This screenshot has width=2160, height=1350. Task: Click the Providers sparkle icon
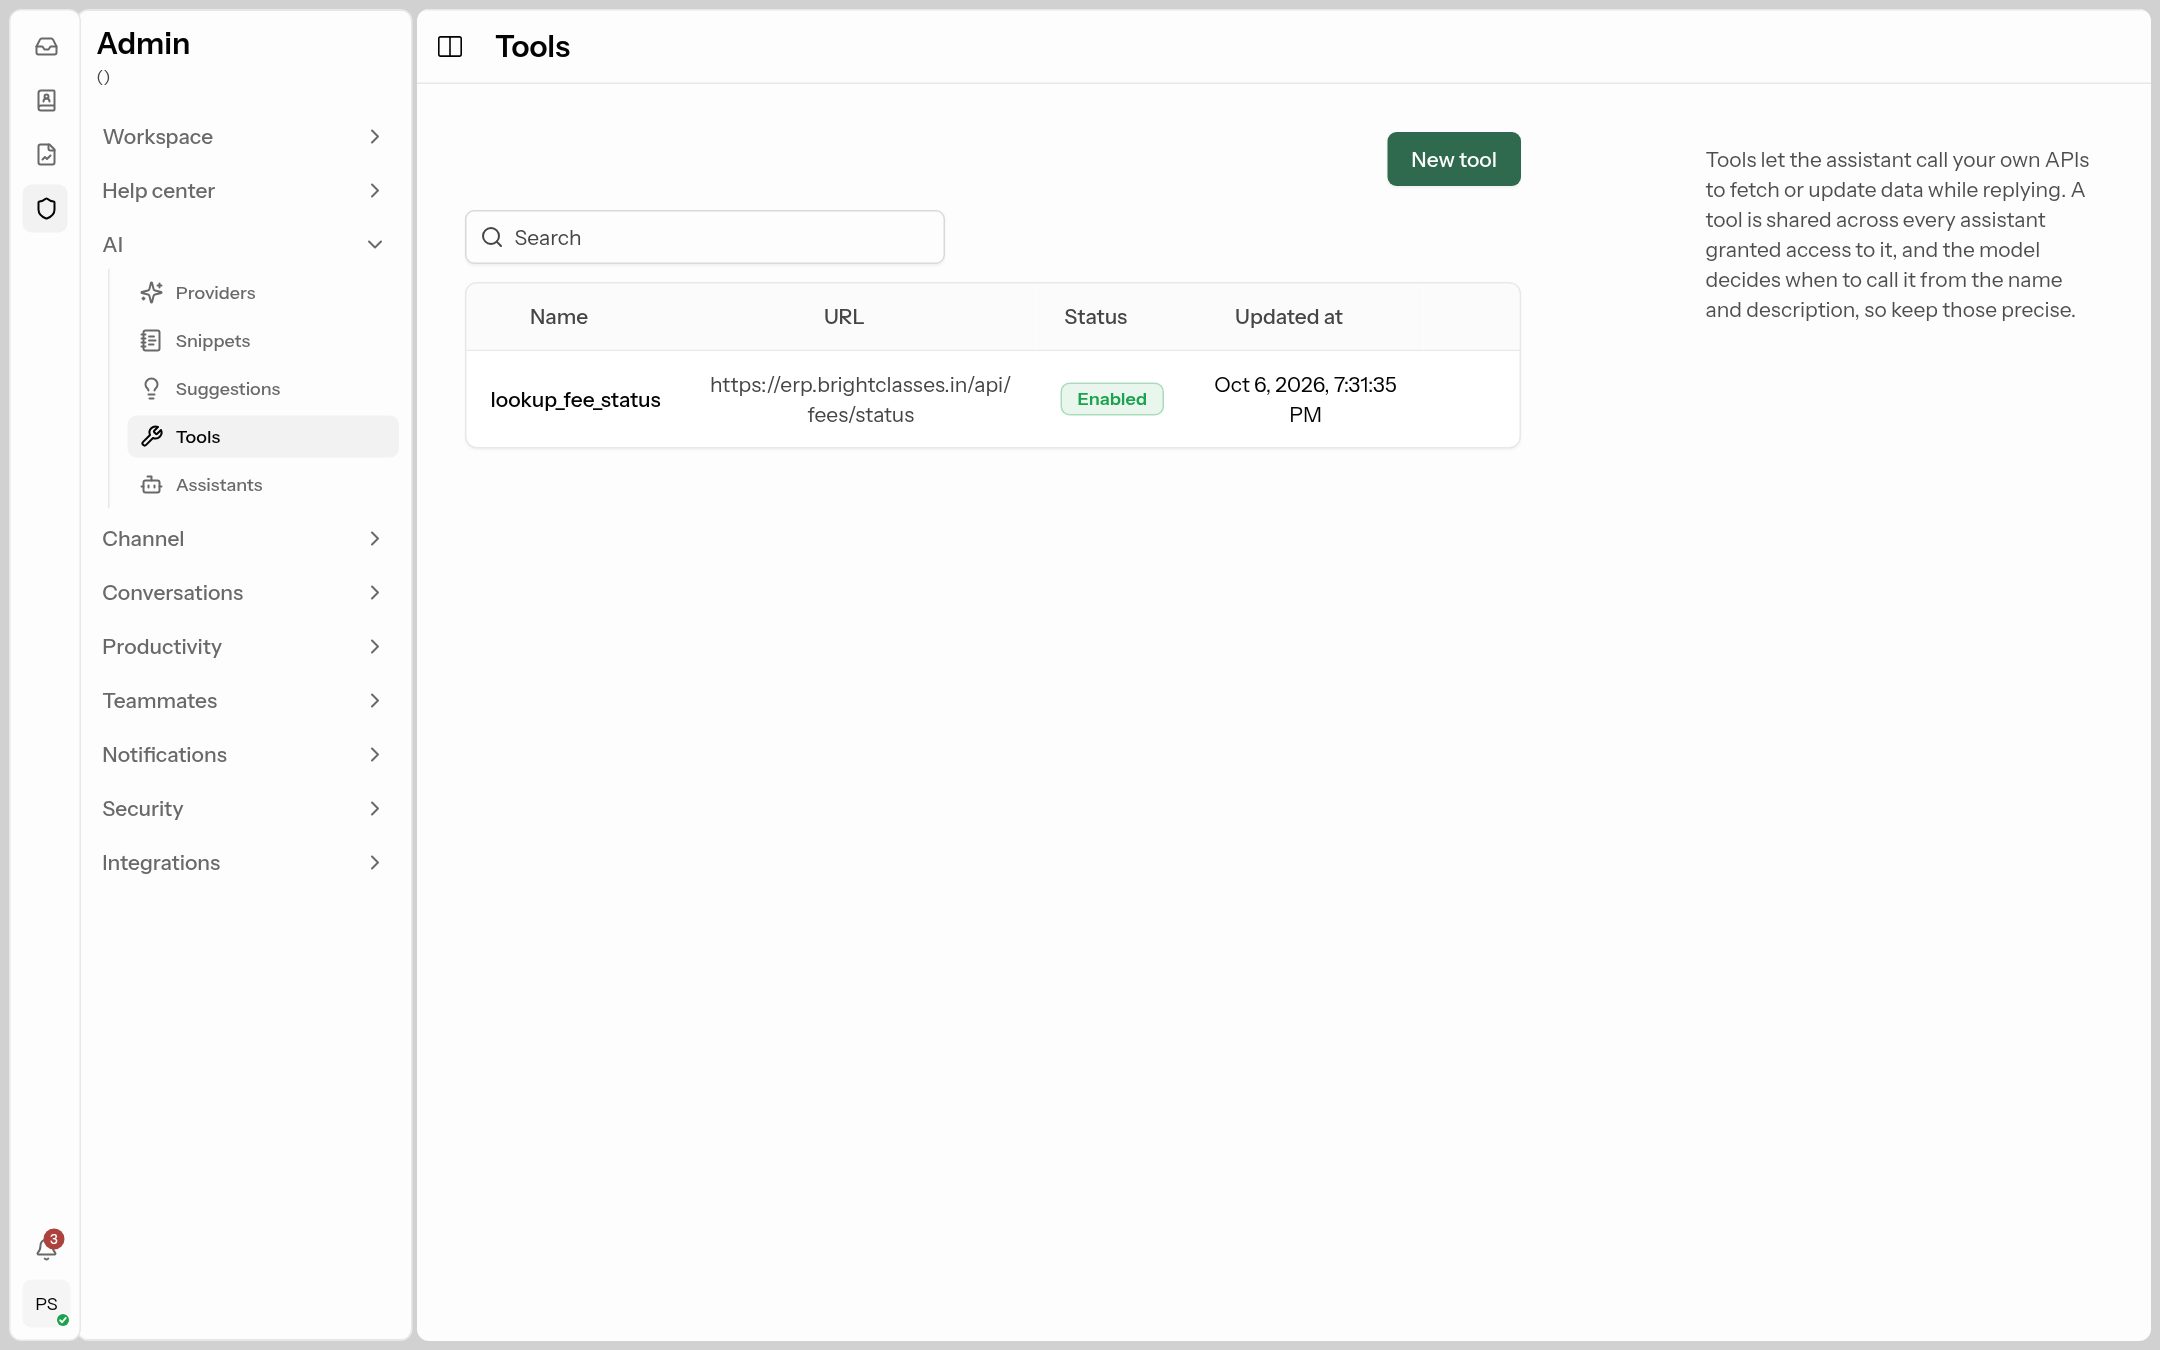[151, 292]
